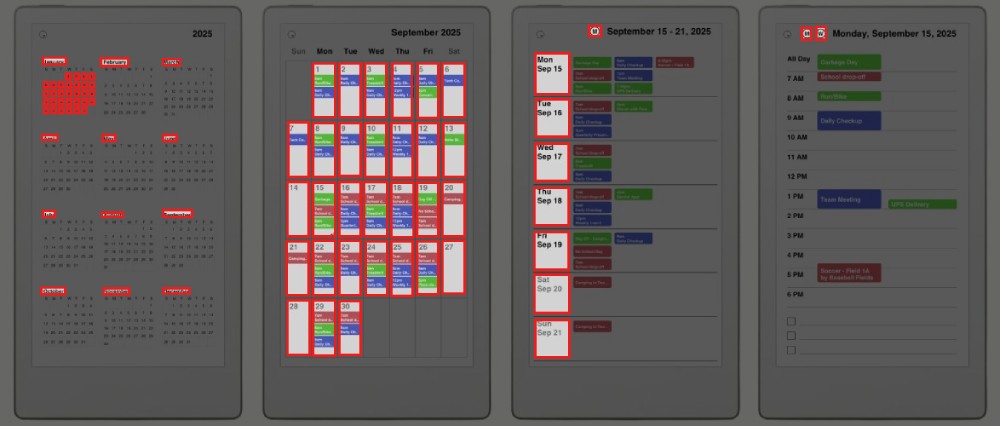Image resolution: width=1000 pixels, height=426 pixels.
Task: Select Mon Sep 15 in the week view
Action: [551, 74]
